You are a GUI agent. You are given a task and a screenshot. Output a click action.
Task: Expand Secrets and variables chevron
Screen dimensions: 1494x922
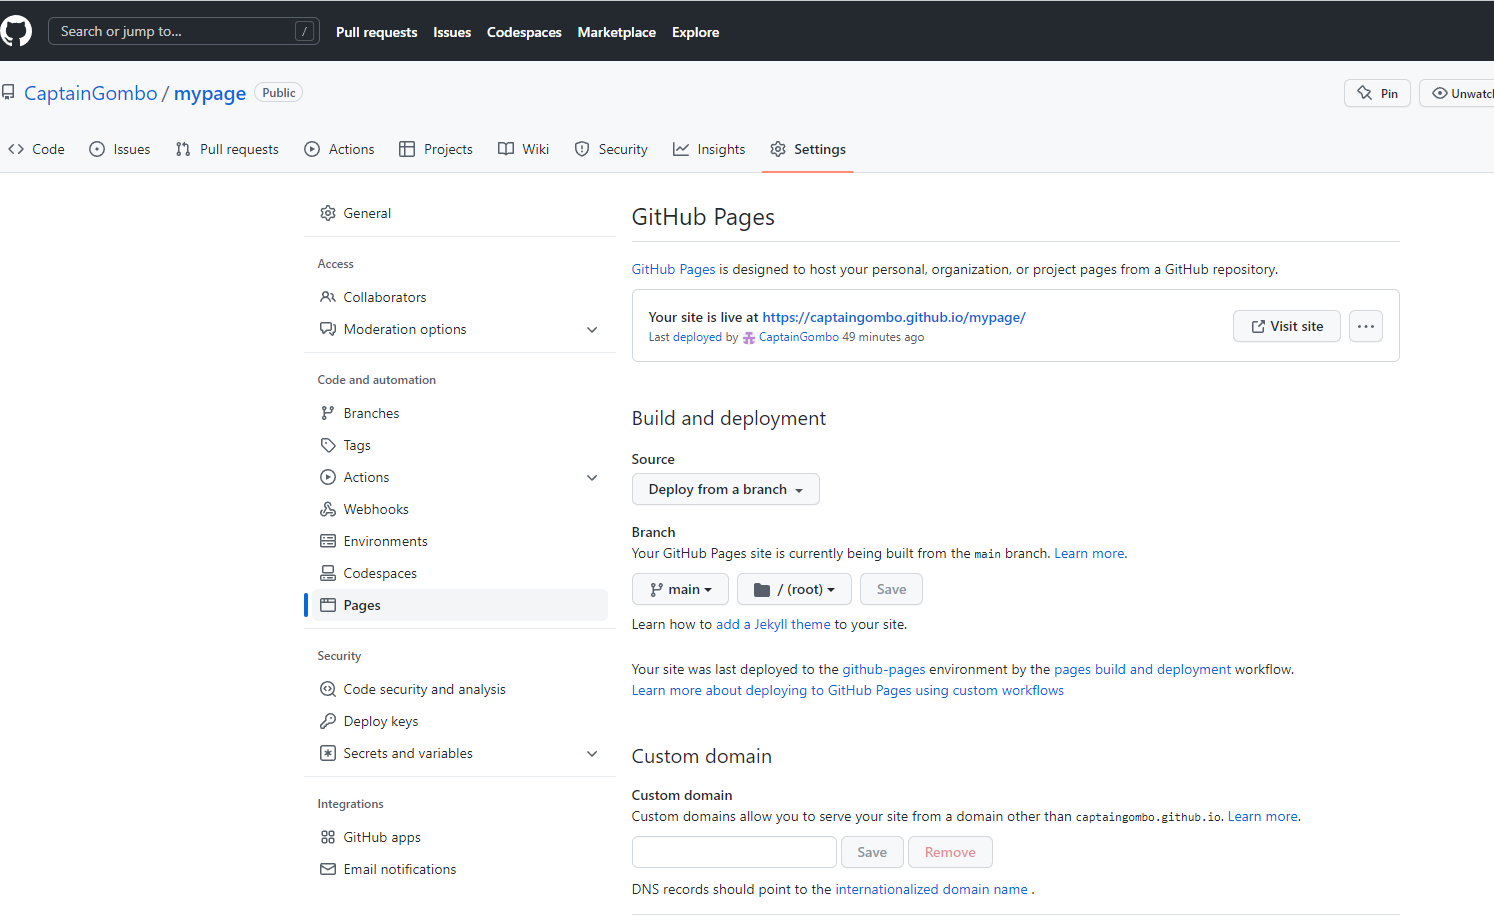click(592, 753)
